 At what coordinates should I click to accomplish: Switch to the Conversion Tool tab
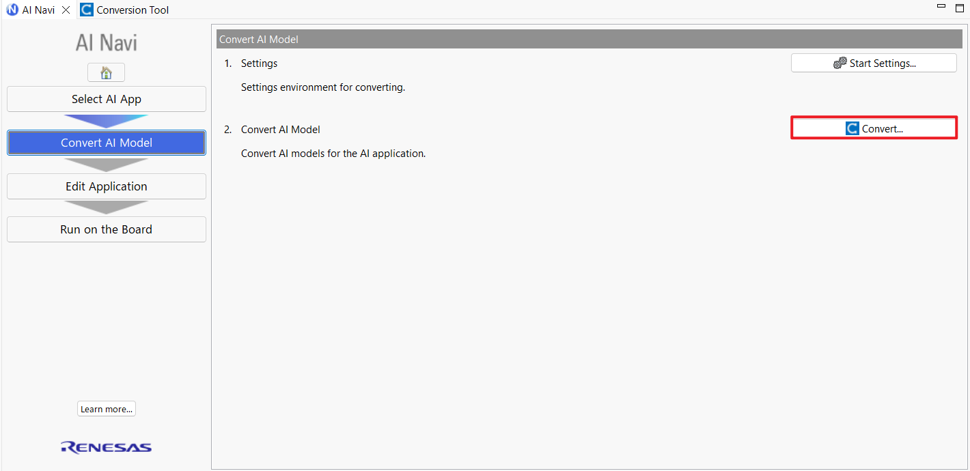tap(125, 10)
